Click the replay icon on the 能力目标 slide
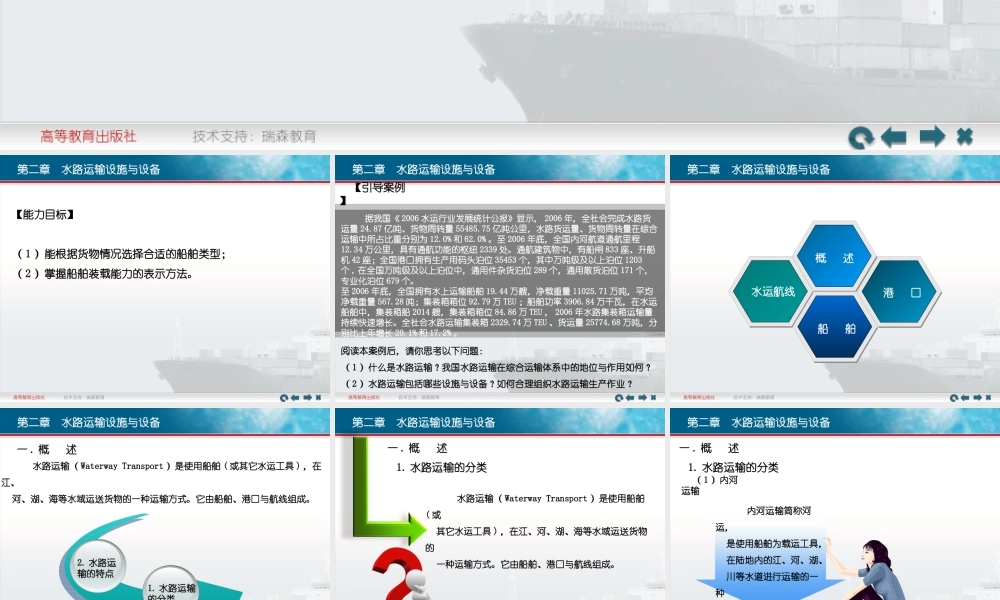This screenshot has width=1000, height=600. pos(284,396)
